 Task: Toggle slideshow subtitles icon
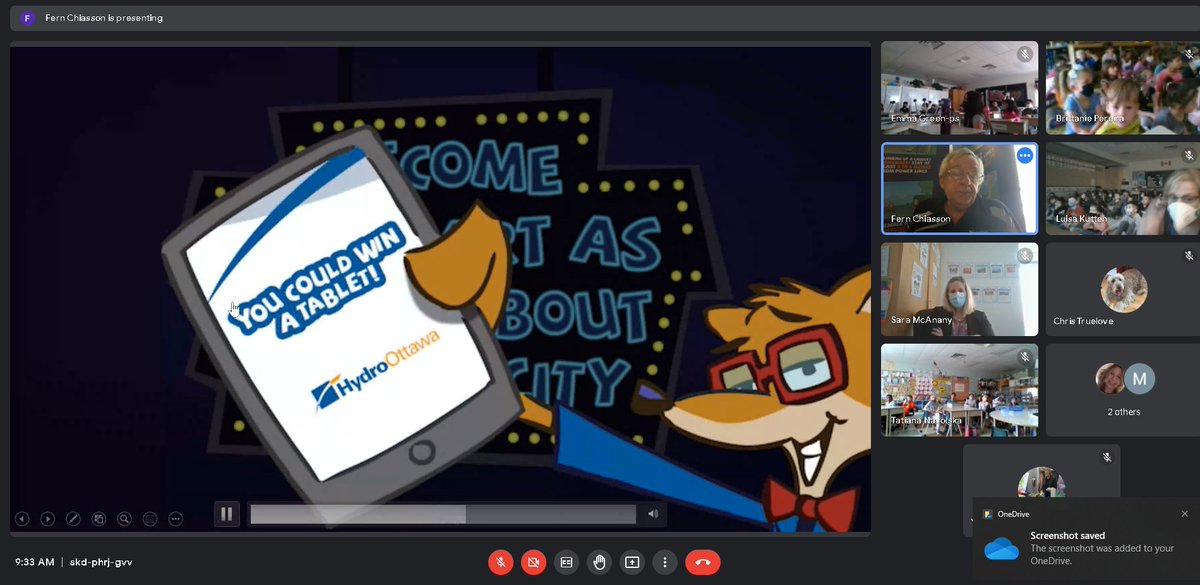(150, 519)
